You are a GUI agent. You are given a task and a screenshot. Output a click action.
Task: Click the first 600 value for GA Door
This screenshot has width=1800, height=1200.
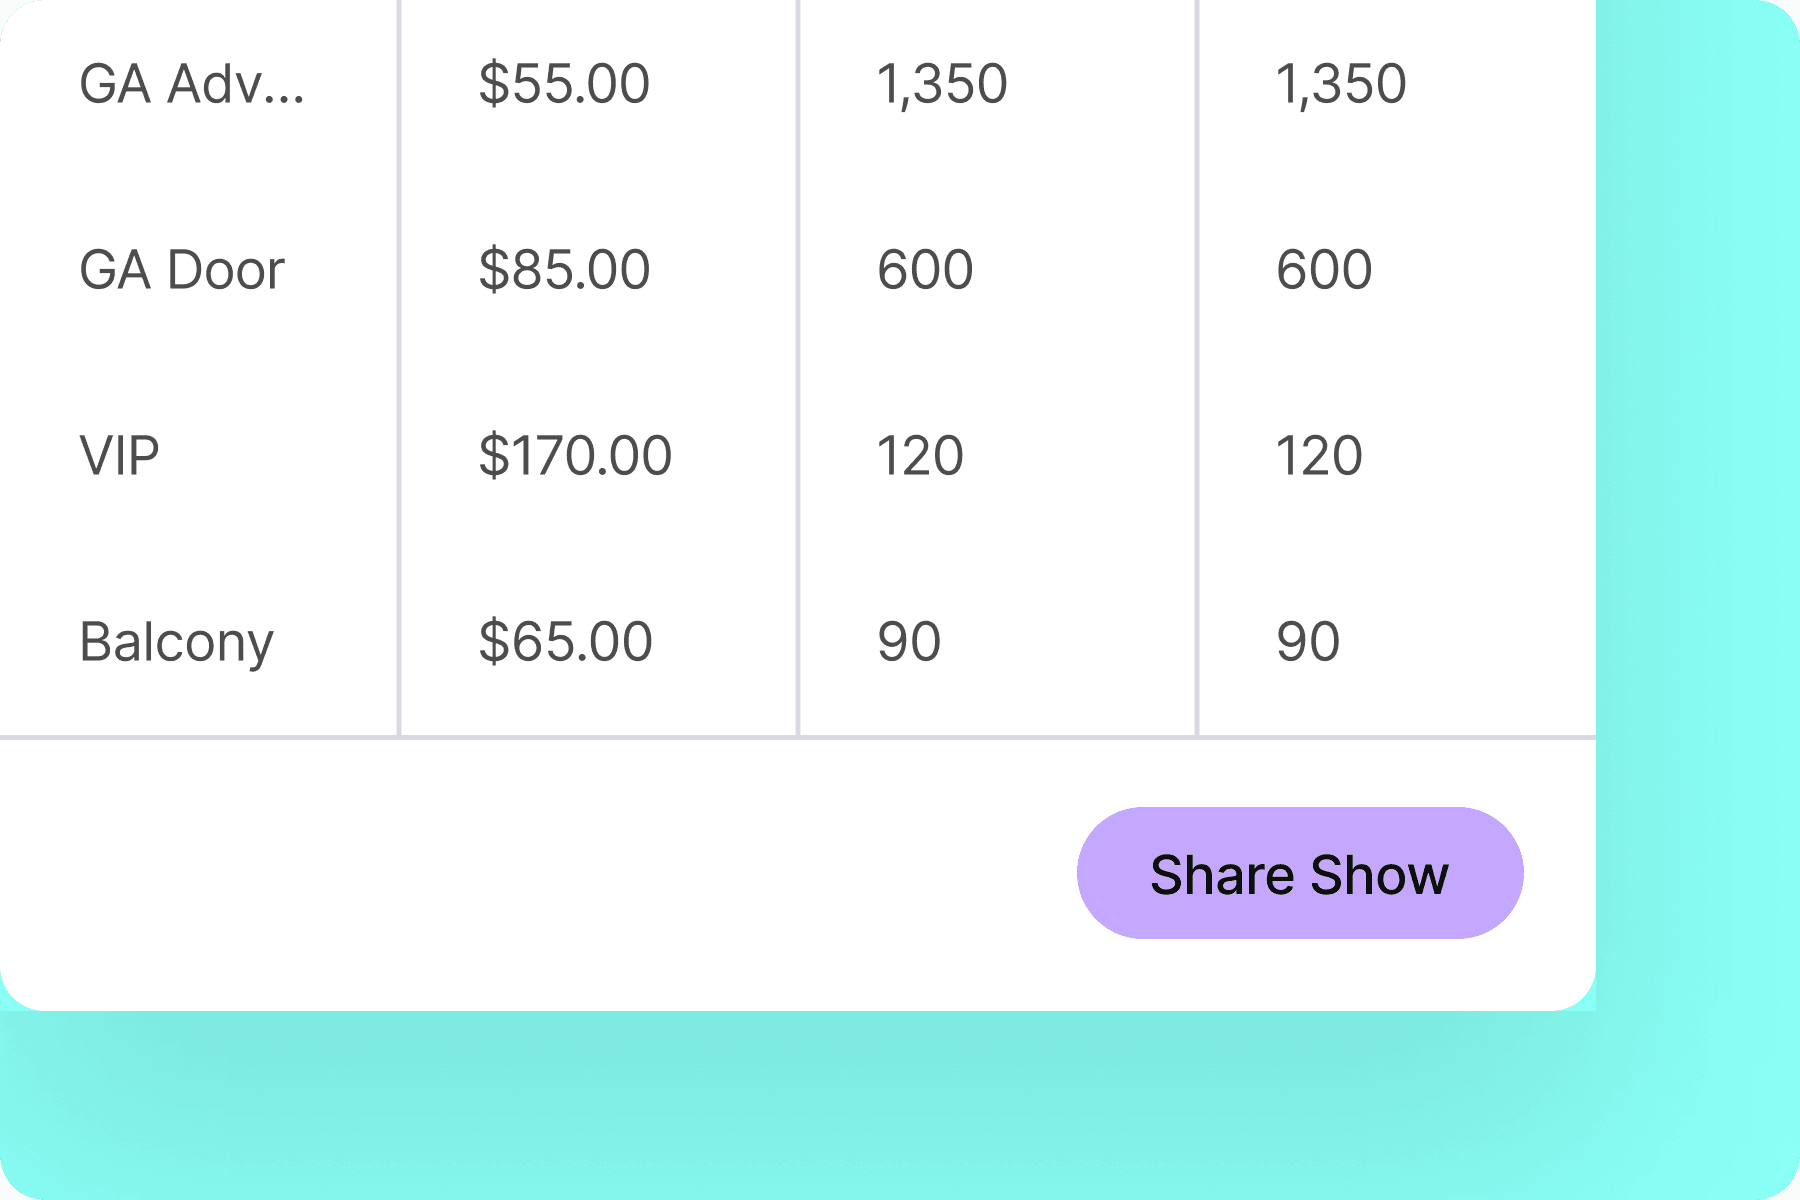[x=925, y=270]
